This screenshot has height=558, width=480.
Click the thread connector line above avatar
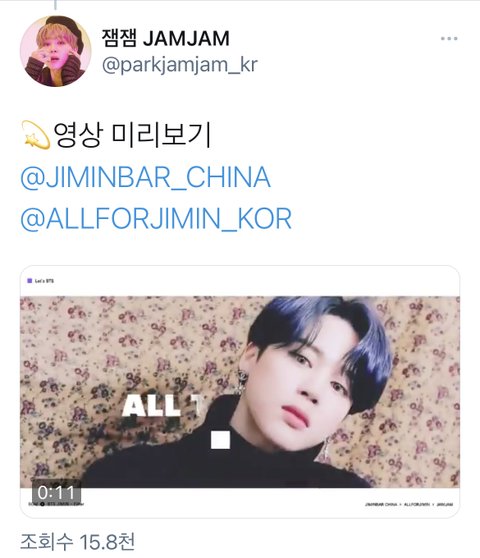56,5
